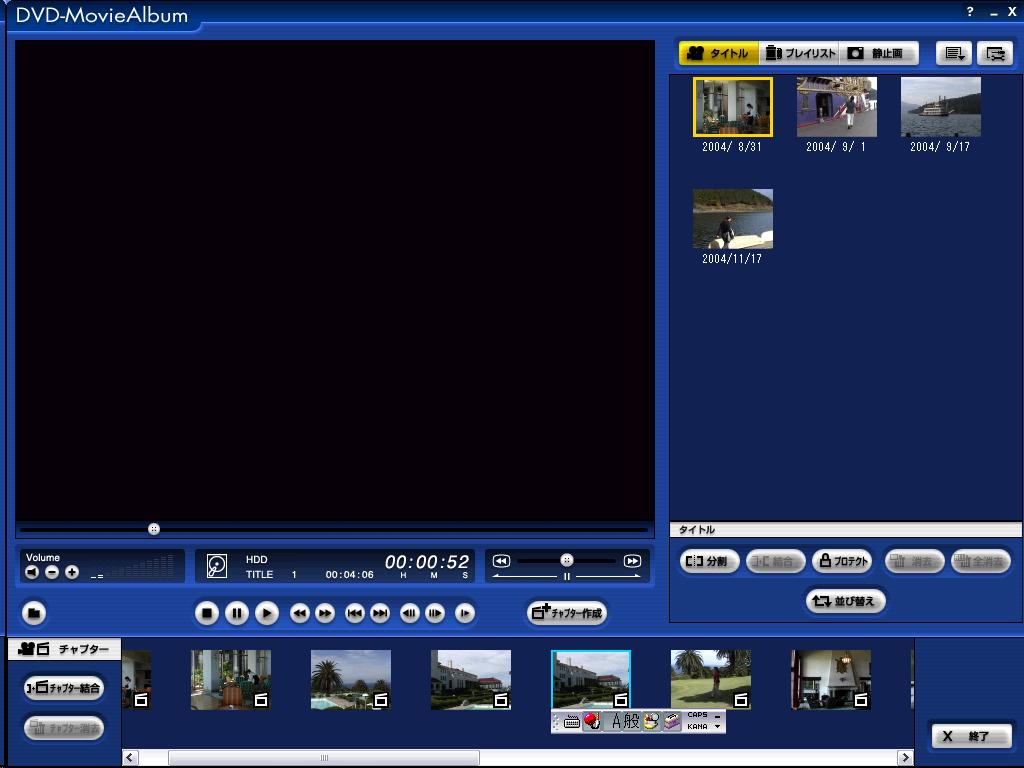Play in slow motion

(464, 613)
